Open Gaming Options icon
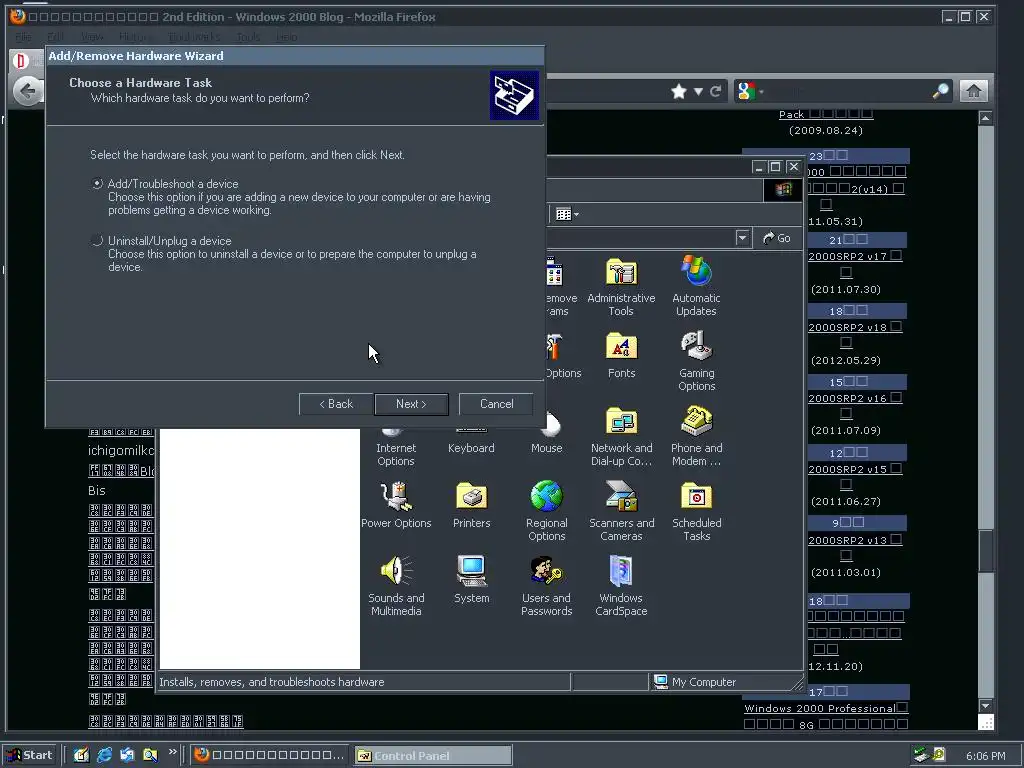 point(696,362)
